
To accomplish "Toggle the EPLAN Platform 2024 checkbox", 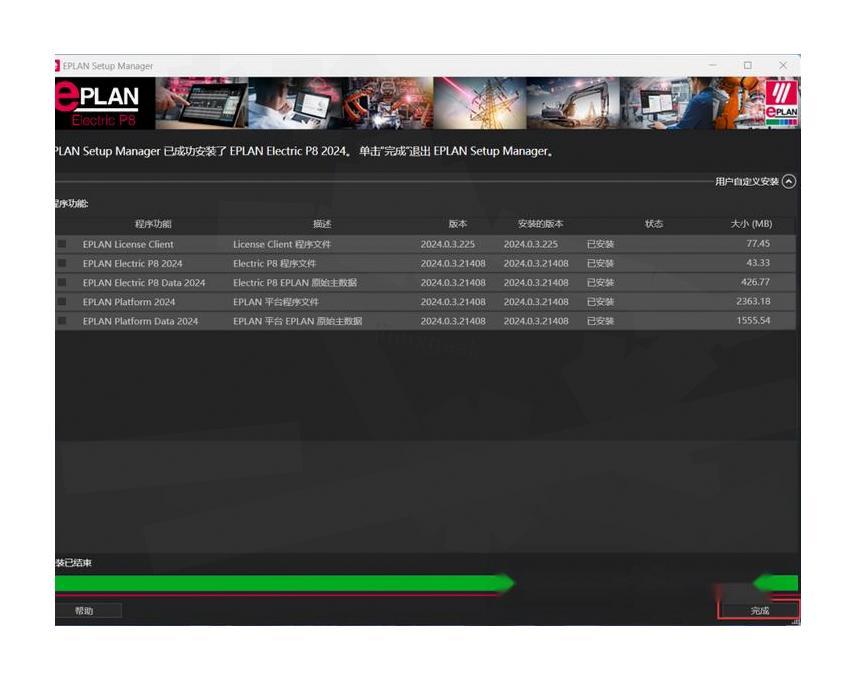I will (x=62, y=302).
